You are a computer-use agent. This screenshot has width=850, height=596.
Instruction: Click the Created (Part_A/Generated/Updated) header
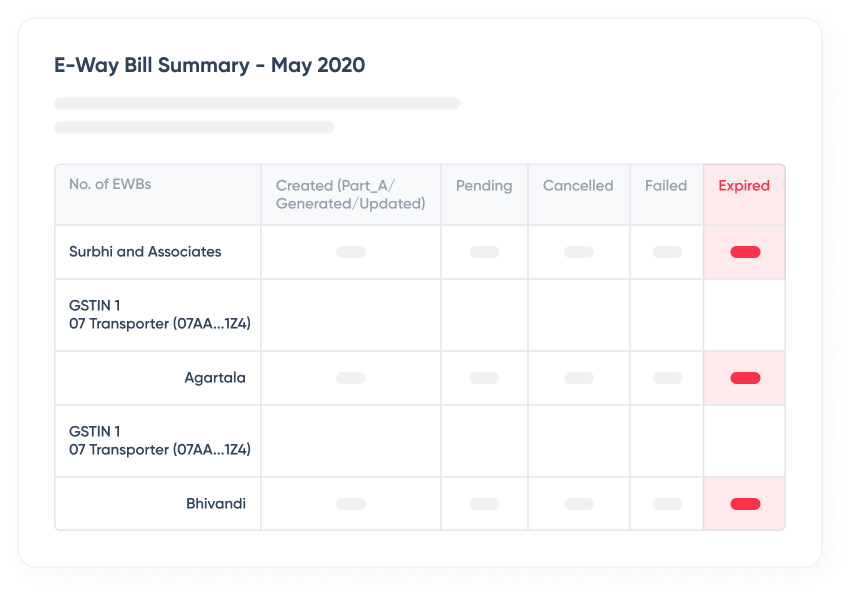(x=350, y=194)
